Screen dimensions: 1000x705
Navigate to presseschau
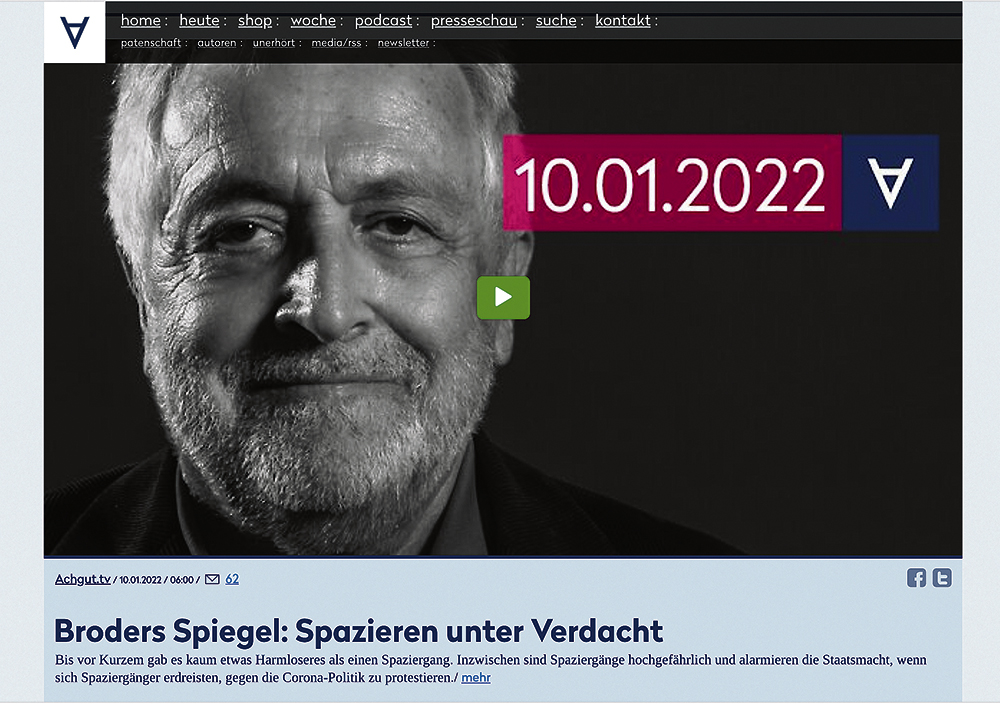pos(474,20)
